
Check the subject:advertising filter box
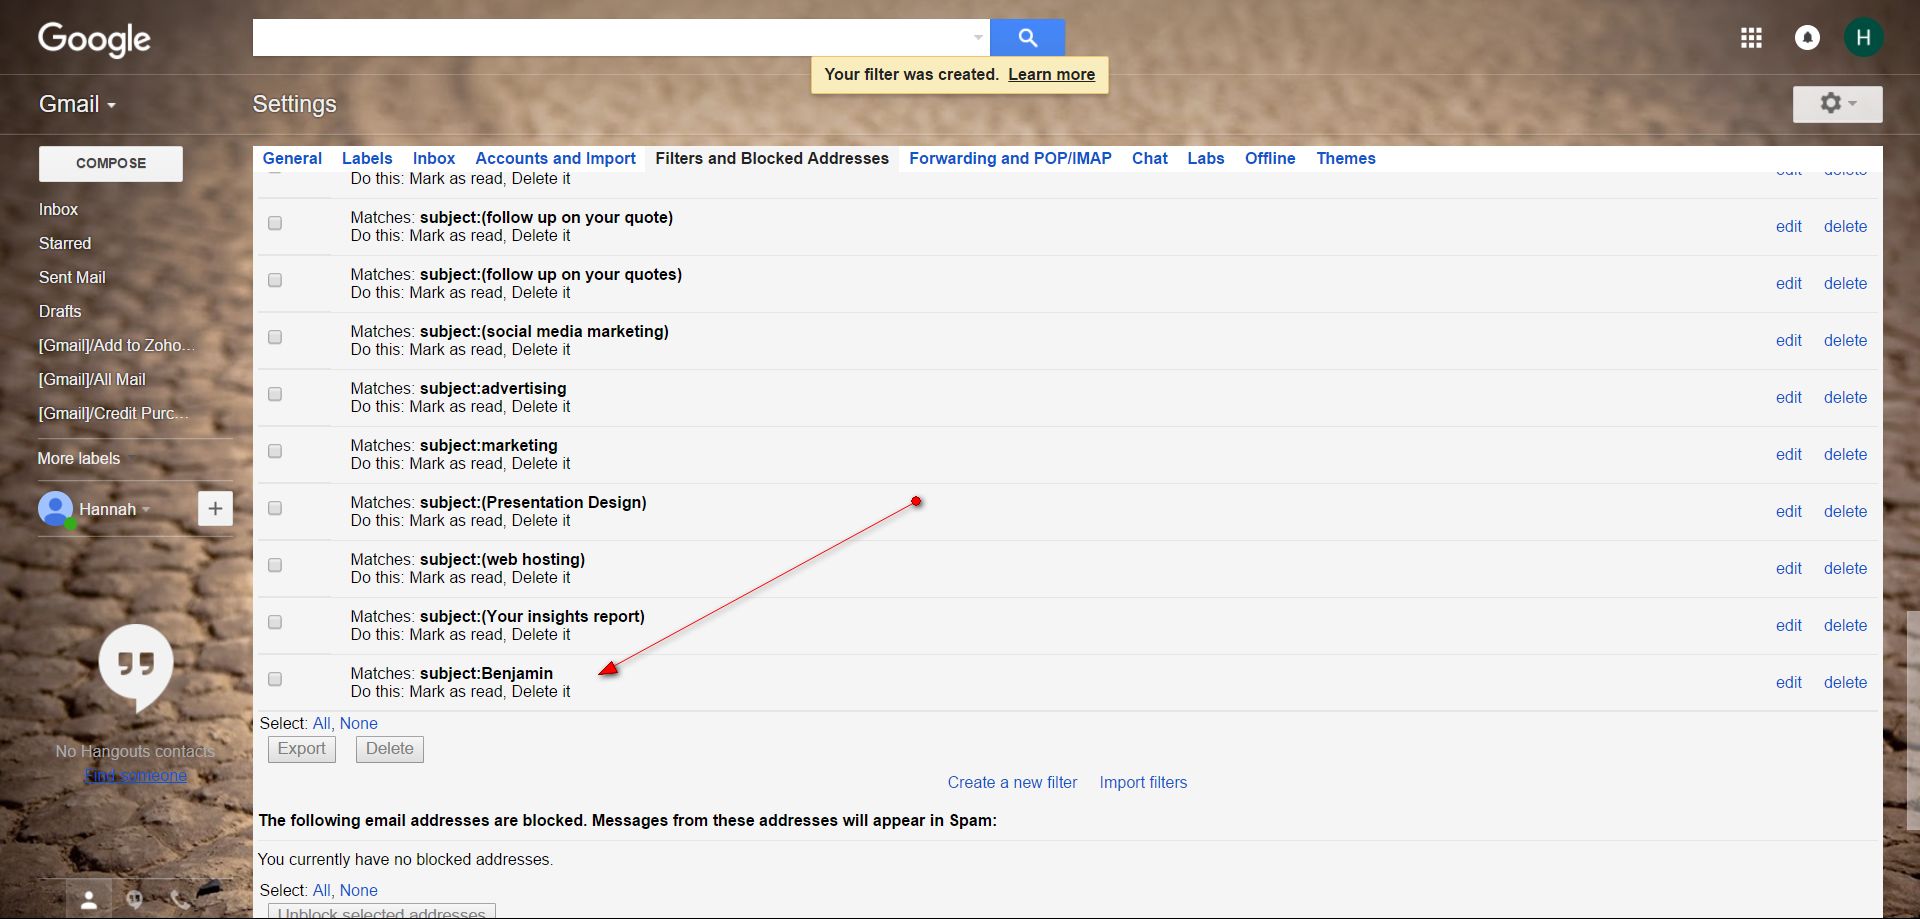(x=275, y=394)
